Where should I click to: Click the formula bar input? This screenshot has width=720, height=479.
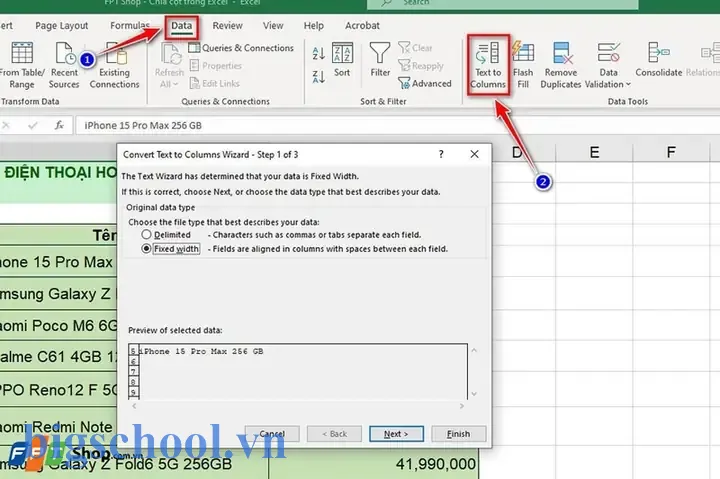pyautogui.click(x=398, y=125)
